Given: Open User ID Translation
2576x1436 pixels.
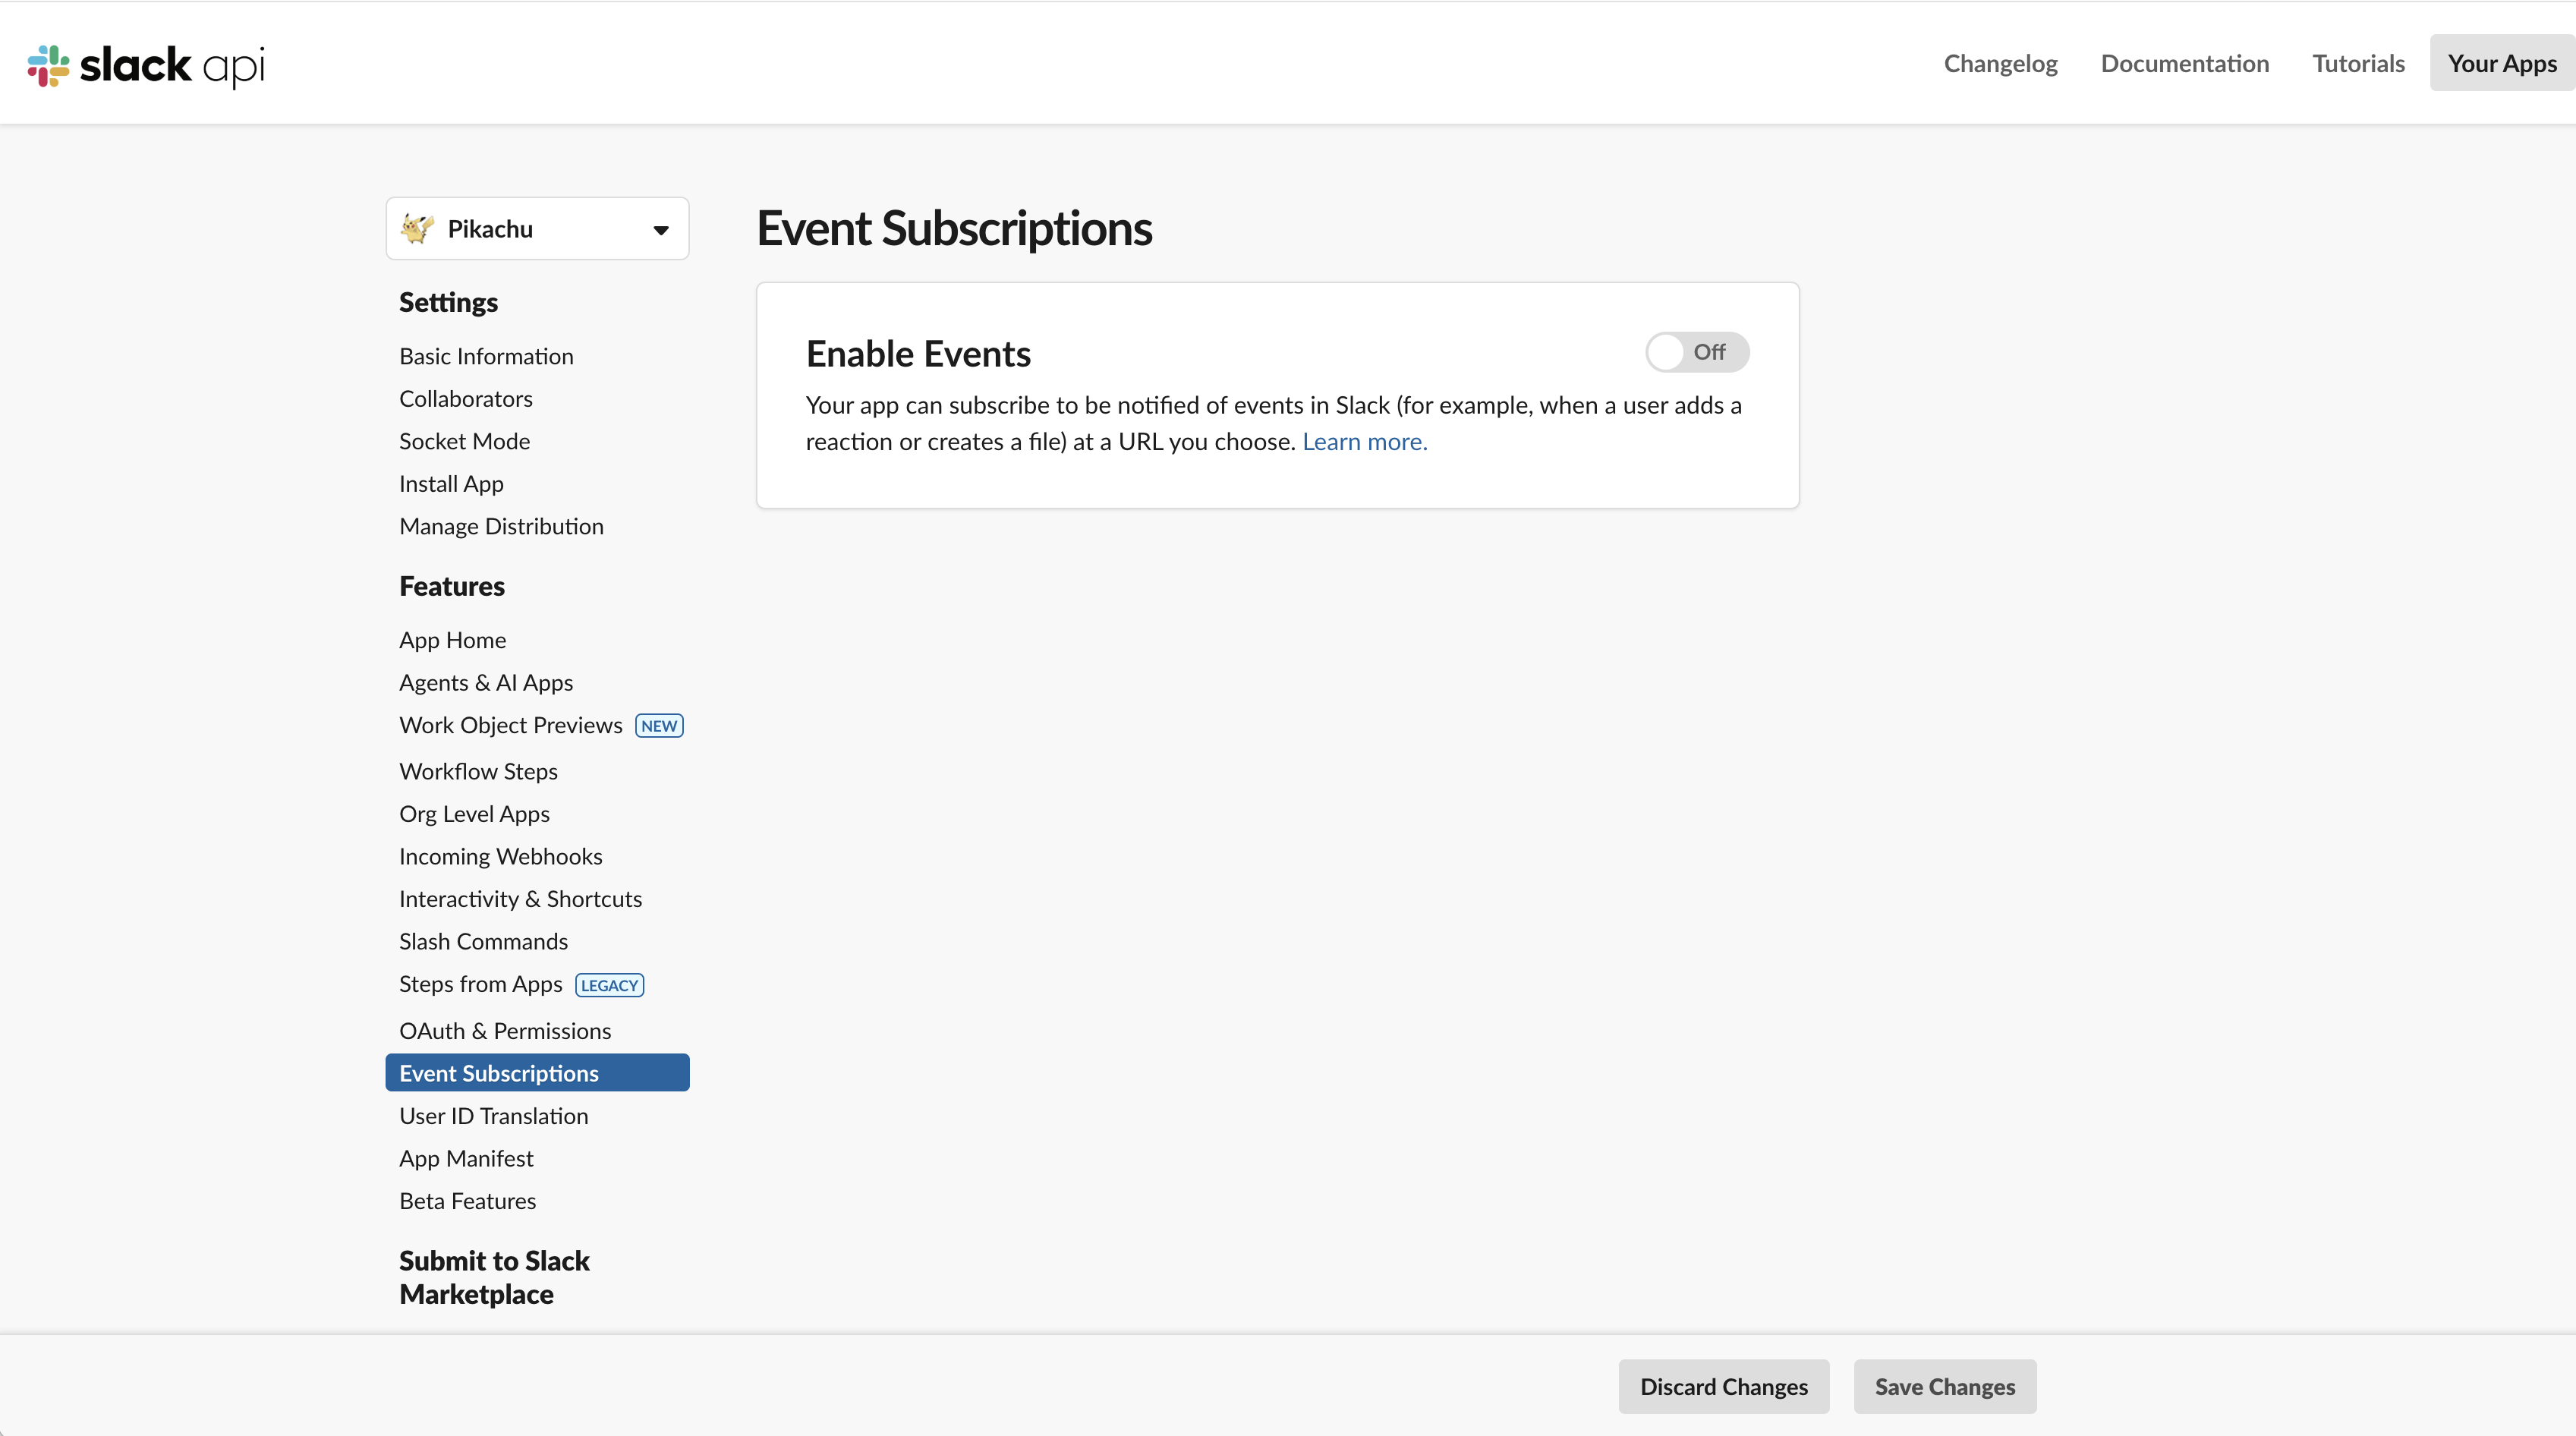Looking at the screenshot, I should 494,1116.
